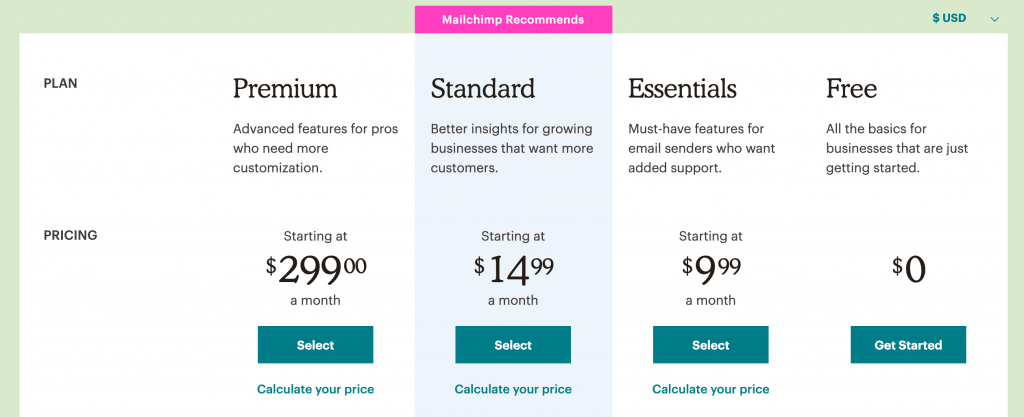Image resolution: width=1024 pixels, height=417 pixels.
Task: Open Calculate your price under Essentials
Action: pyautogui.click(x=710, y=389)
